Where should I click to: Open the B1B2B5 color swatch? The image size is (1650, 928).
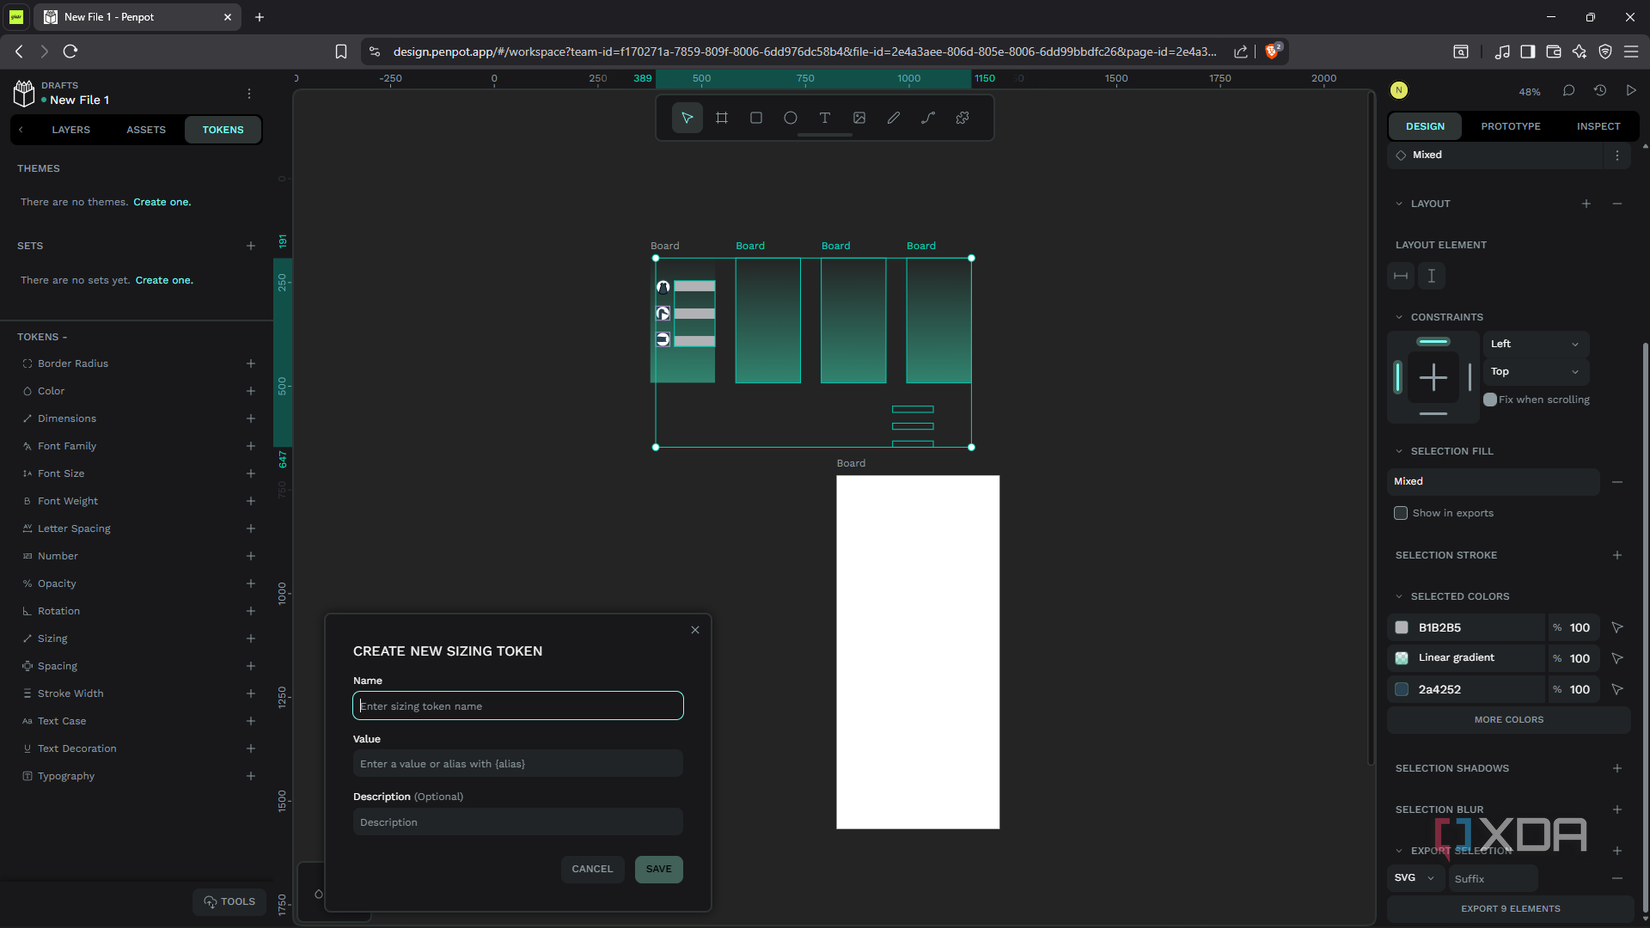coord(1402,628)
